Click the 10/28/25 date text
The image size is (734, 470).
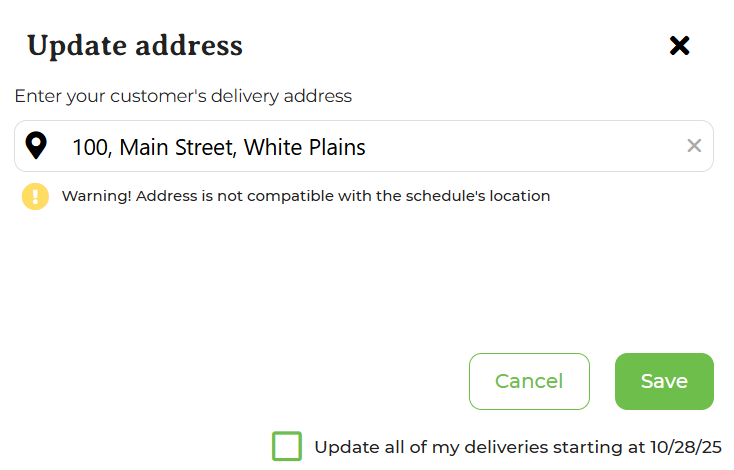686,447
